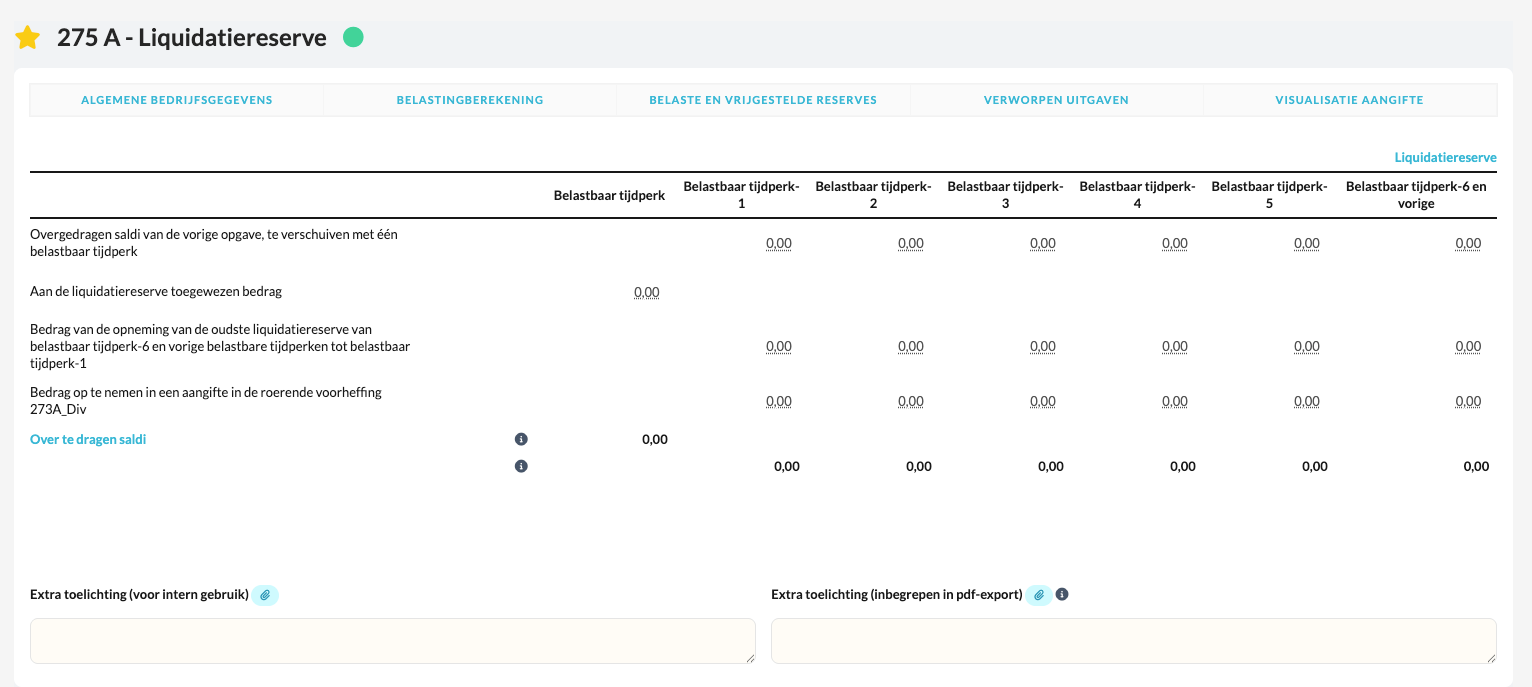Viewport: 1532px width, 687px height.
Task: Edit 273A_Div roerende voorheffing value for tijdperk-1
Action: pyautogui.click(x=779, y=401)
